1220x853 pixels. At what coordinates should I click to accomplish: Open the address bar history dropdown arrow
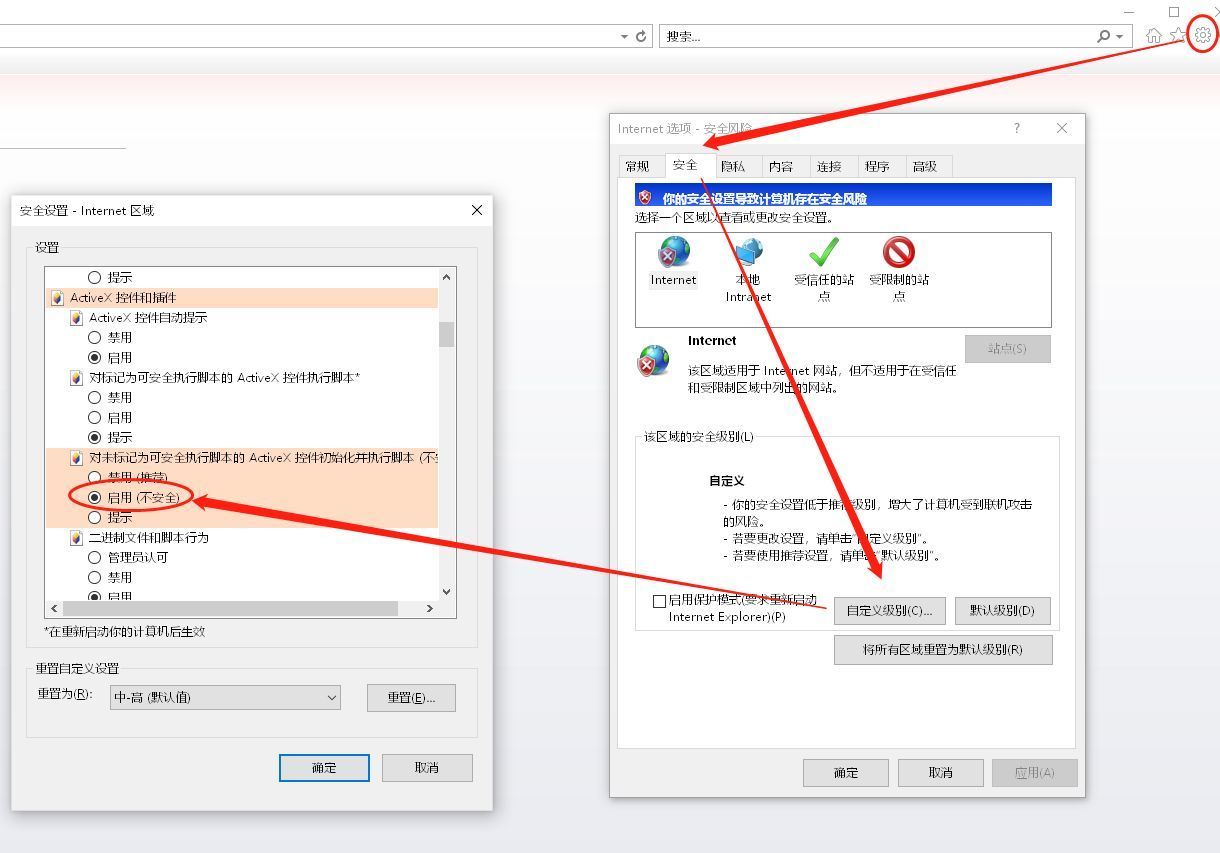point(624,36)
